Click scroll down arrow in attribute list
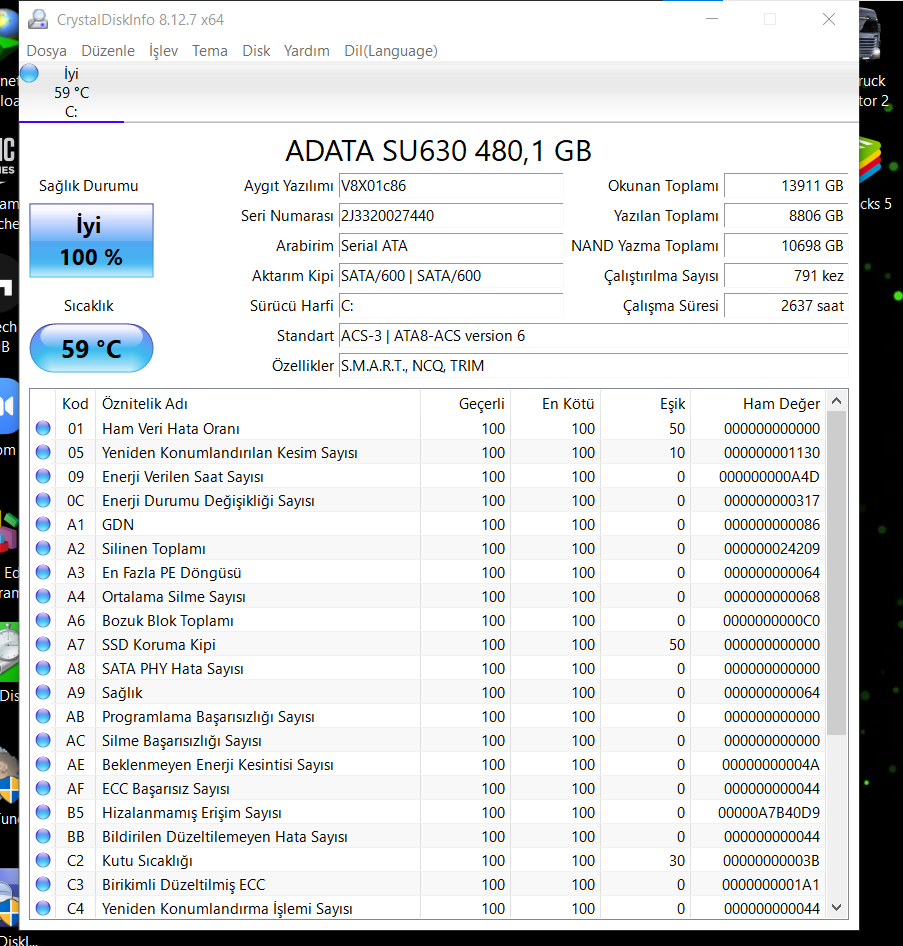Image resolution: width=903 pixels, height=946 pixels. (x=838, y=908)
